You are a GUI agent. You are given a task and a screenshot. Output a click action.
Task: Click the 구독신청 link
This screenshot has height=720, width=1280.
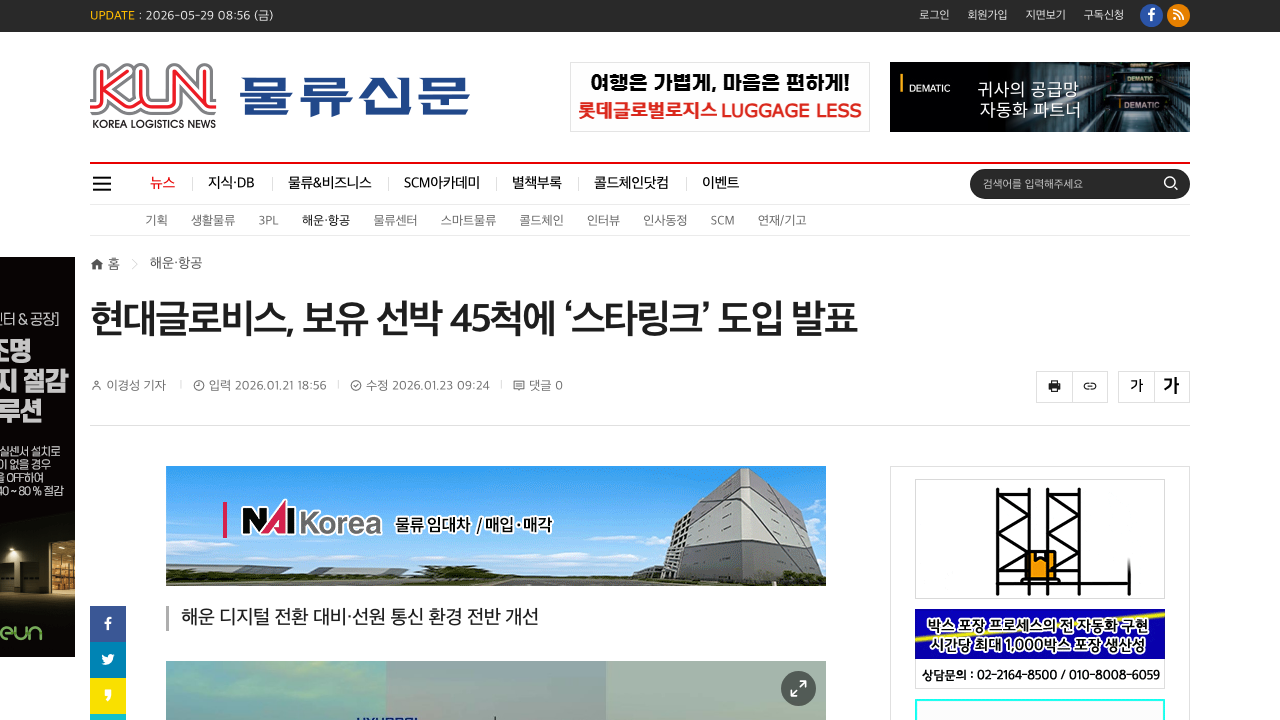pyautogui.click(x=1103, y=15)
